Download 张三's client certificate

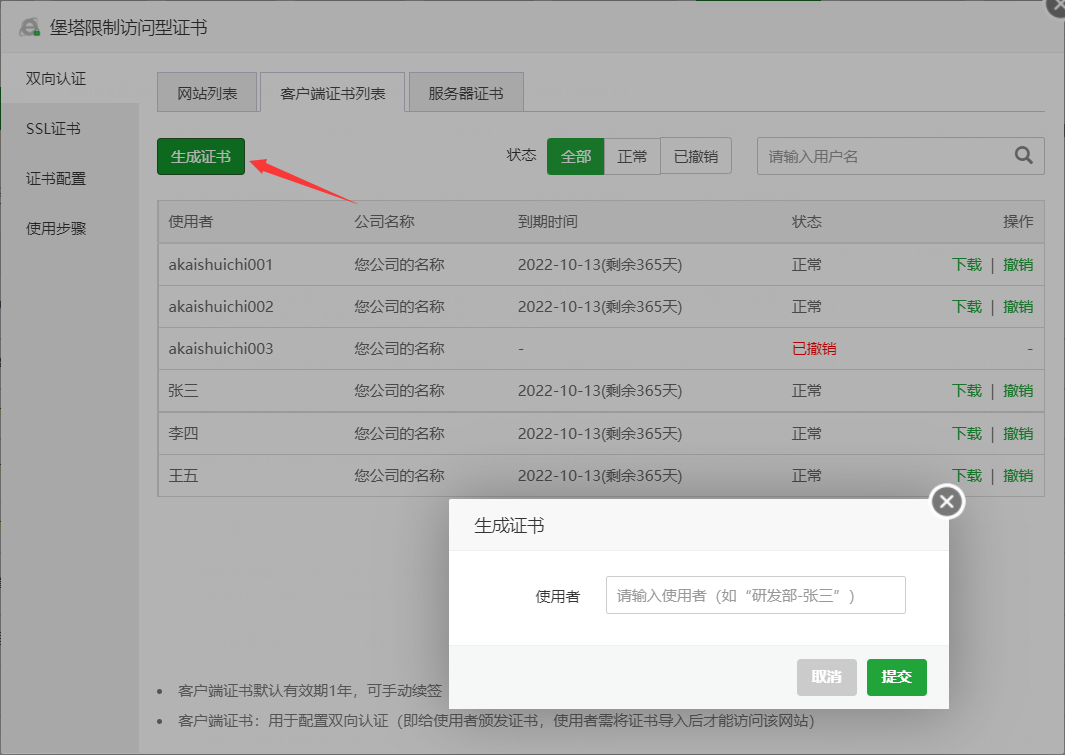(x=966, y=390)
